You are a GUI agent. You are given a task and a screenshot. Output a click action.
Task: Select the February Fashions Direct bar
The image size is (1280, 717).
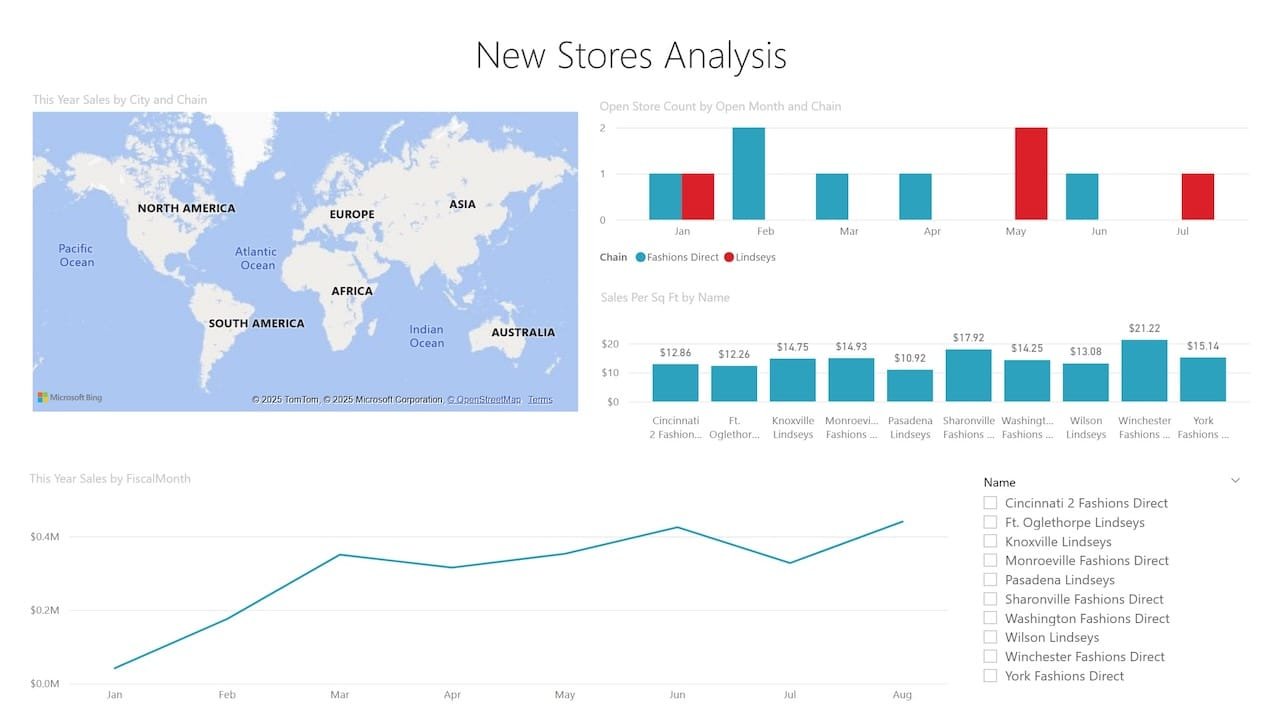pyautogui.click(x=749, y=174)
